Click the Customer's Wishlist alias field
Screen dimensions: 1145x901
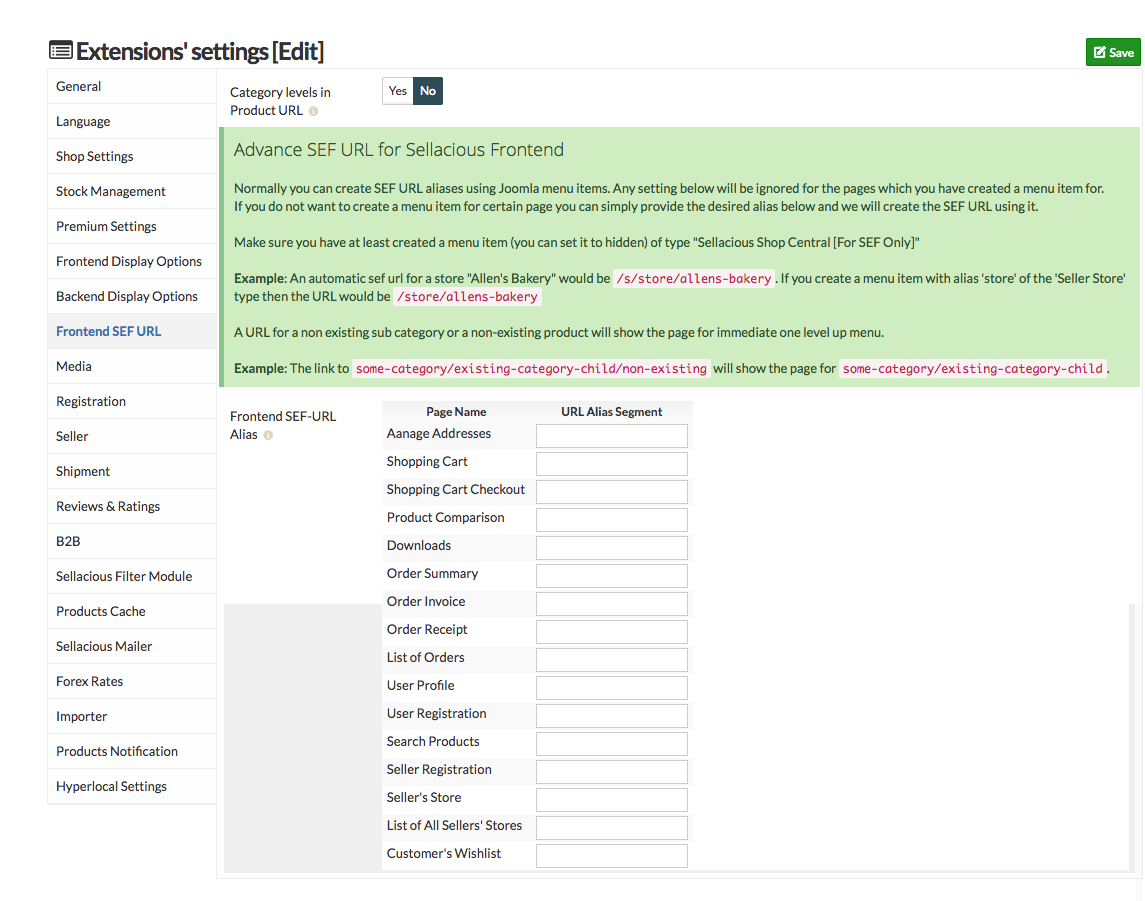pos(612,856)
